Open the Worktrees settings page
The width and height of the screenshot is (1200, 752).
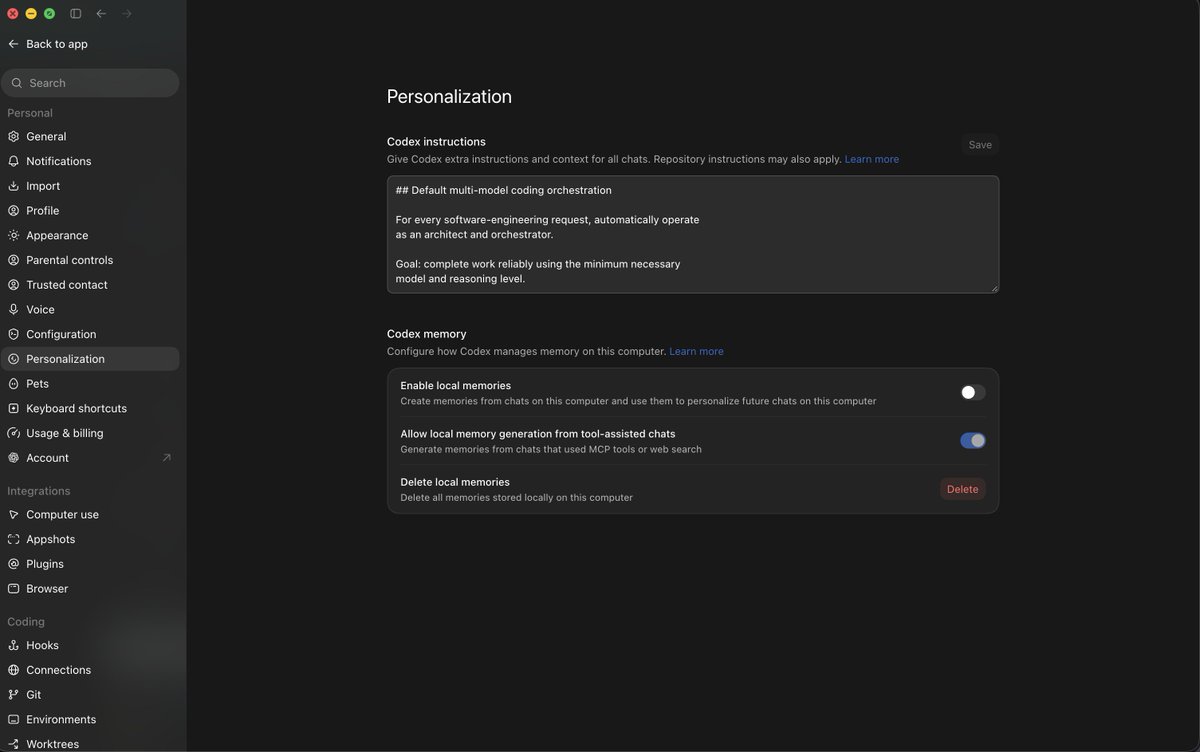[x=90, y=744]
